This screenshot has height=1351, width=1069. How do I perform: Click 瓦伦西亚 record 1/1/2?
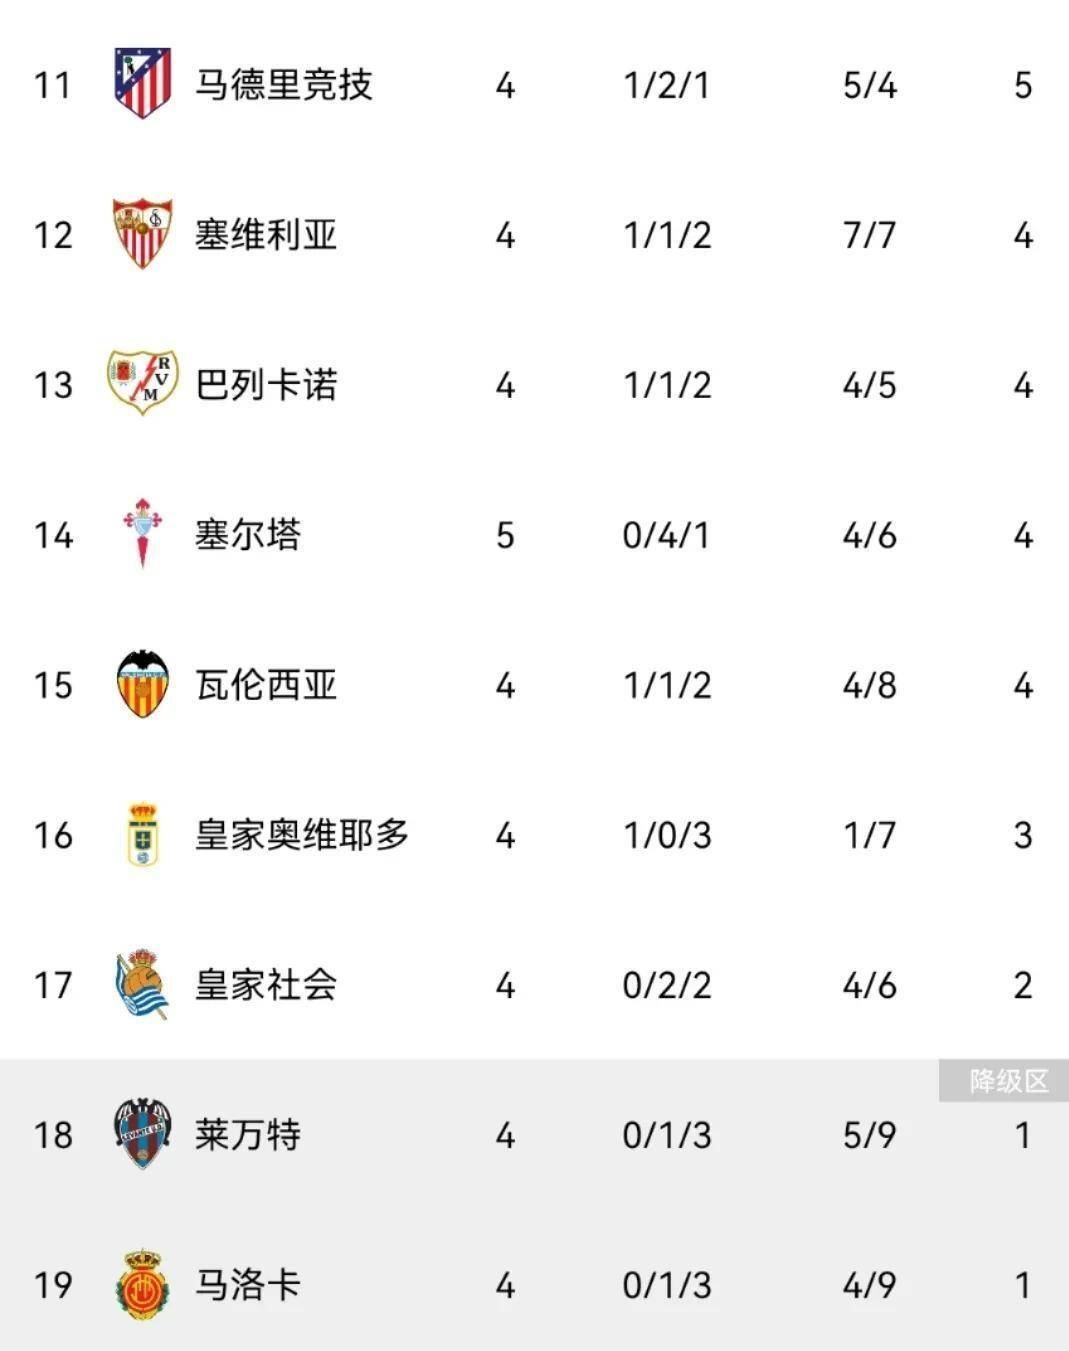[667, 685]
